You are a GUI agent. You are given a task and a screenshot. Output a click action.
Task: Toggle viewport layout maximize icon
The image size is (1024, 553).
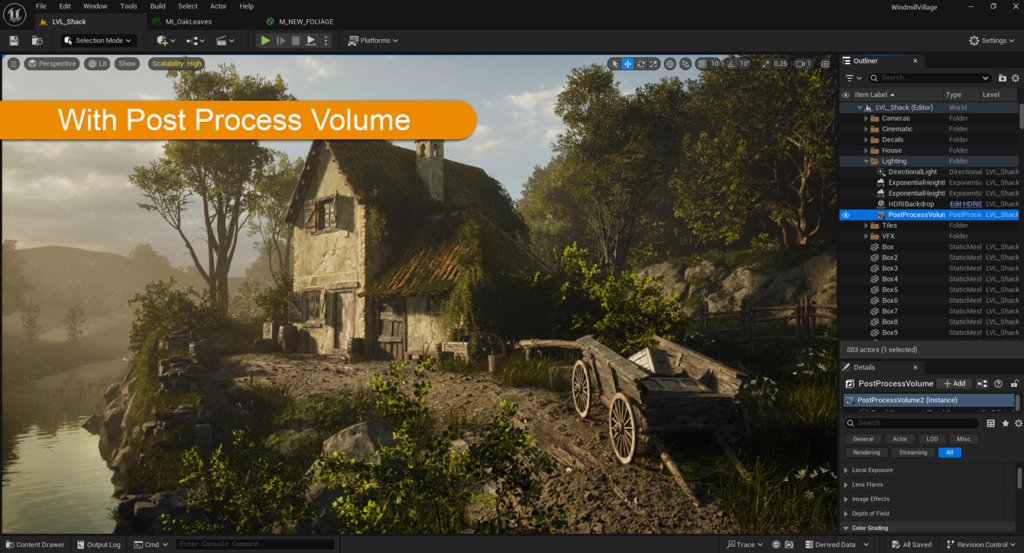825,63
